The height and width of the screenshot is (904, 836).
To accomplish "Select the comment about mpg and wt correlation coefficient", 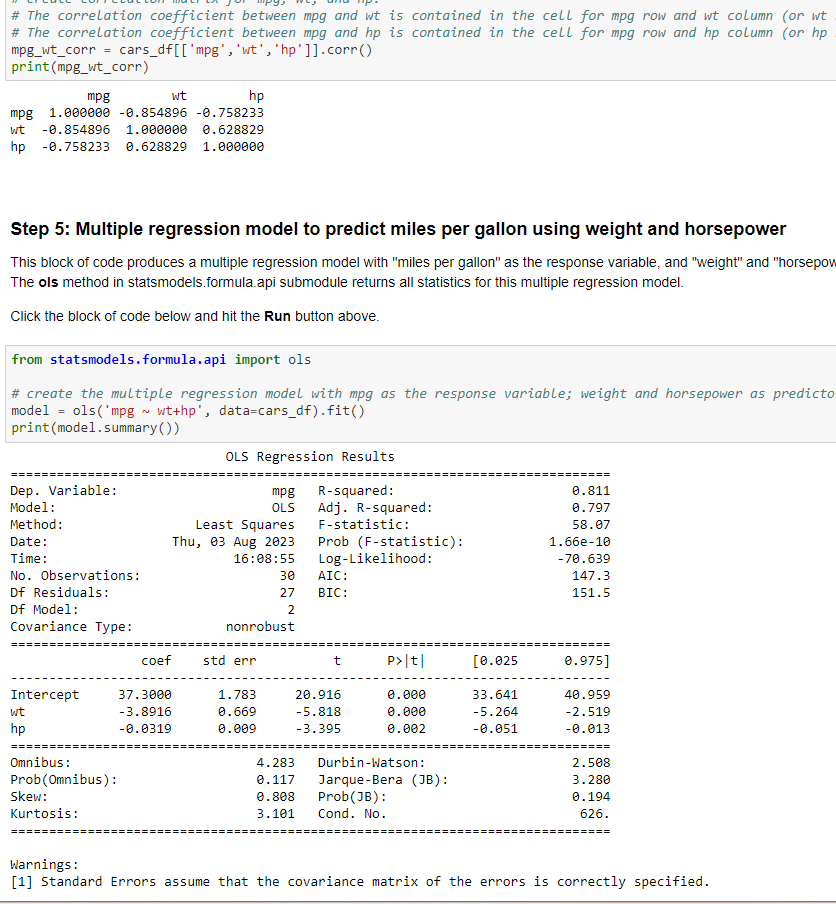I will [423, 16].
